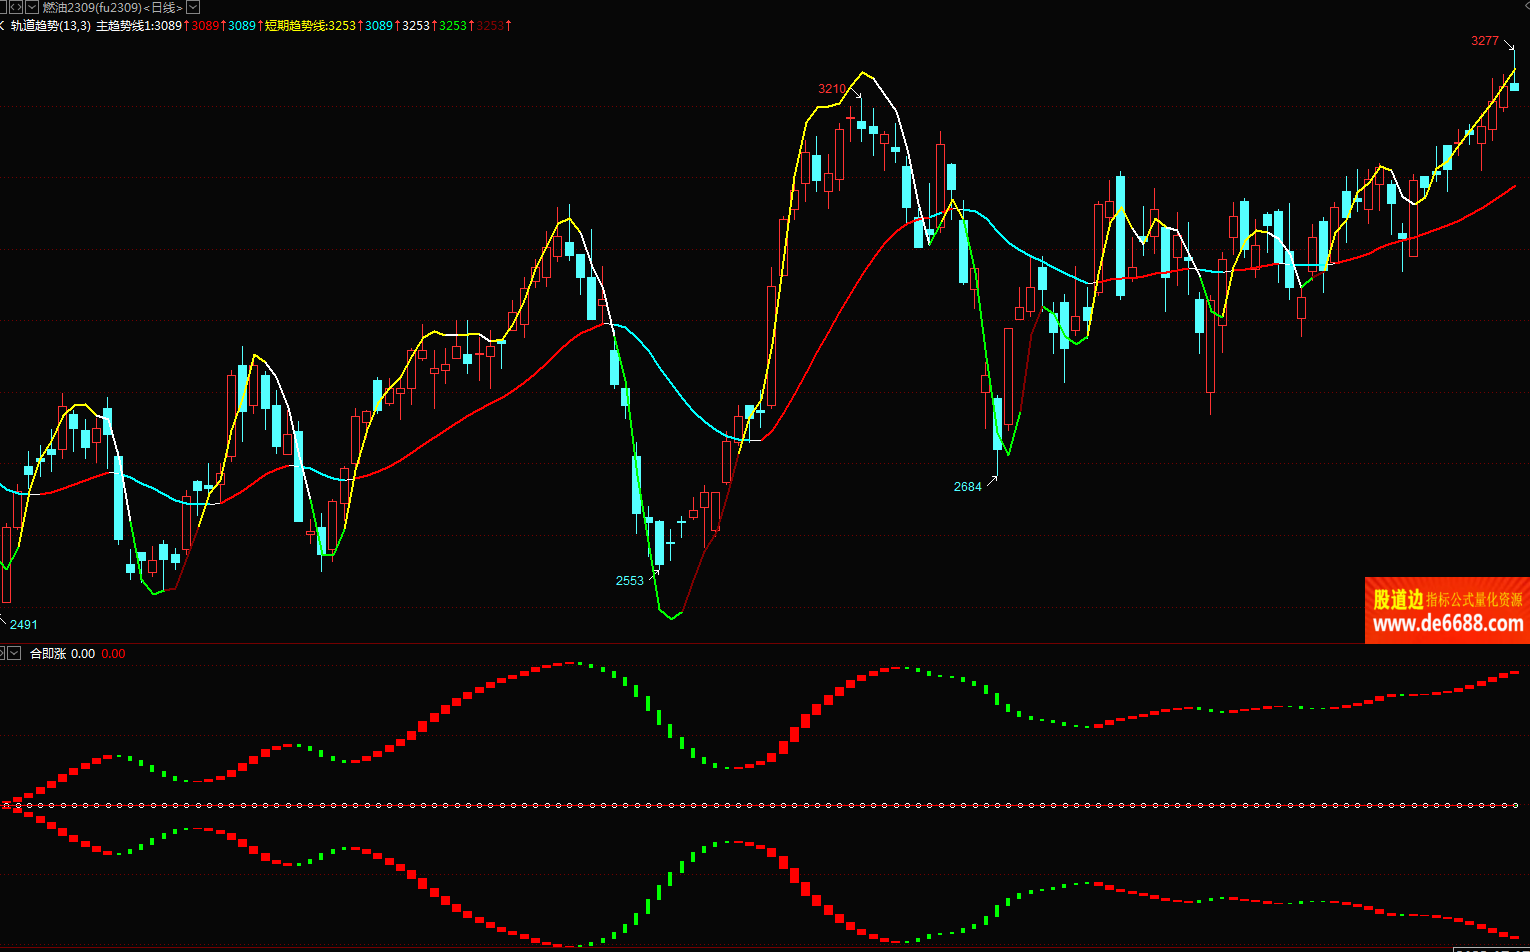The width and height of the screenshot is (1530, 952).
Task: Click the 2684 low price label
Action: pyautogui.click(x=967, y=487)
